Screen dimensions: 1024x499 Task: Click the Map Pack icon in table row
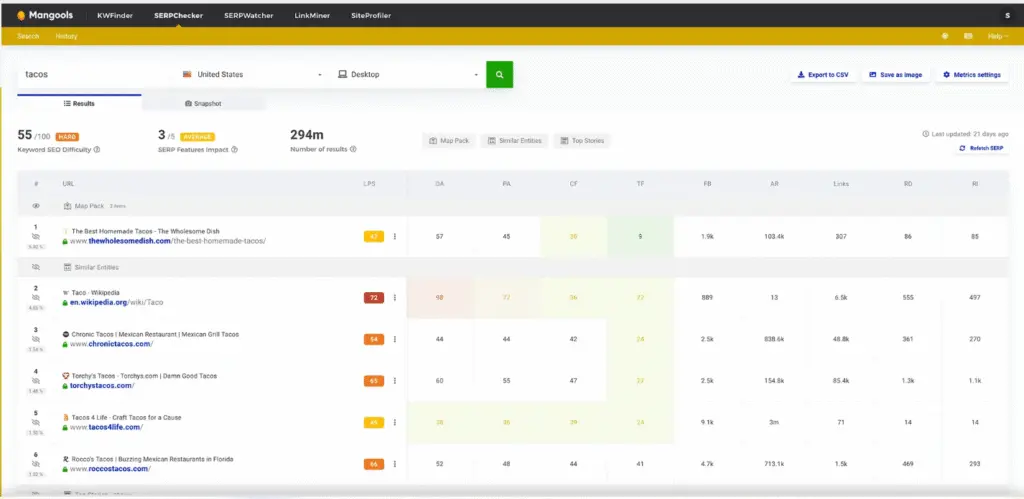[x=67, y=206]
